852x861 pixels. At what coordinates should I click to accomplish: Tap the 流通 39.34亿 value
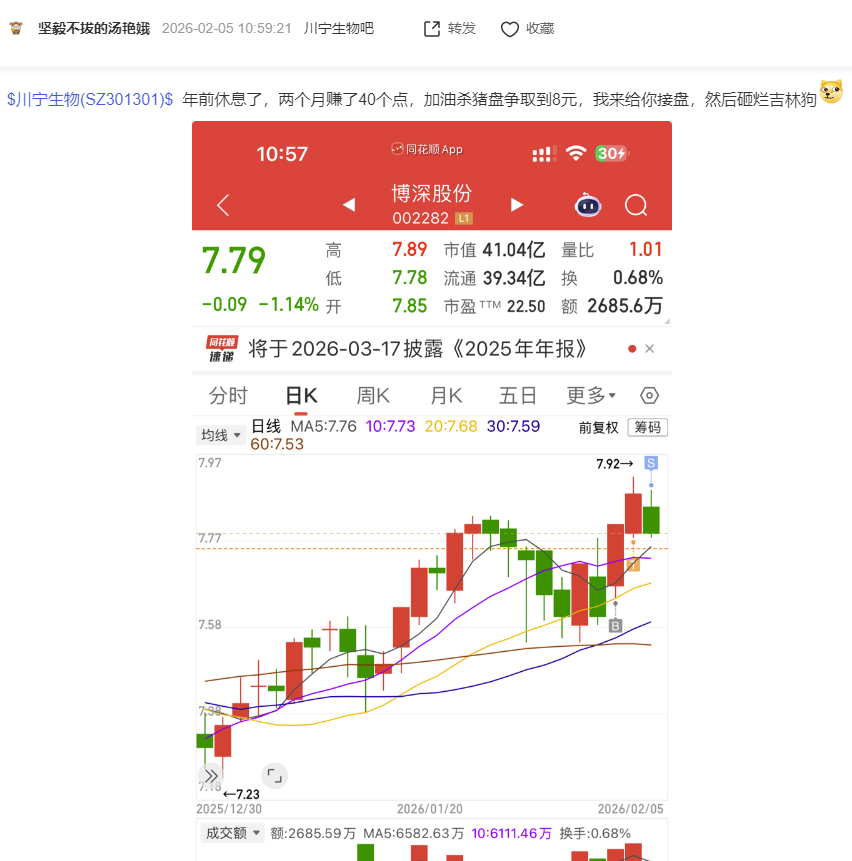click(x=494, y=278)
